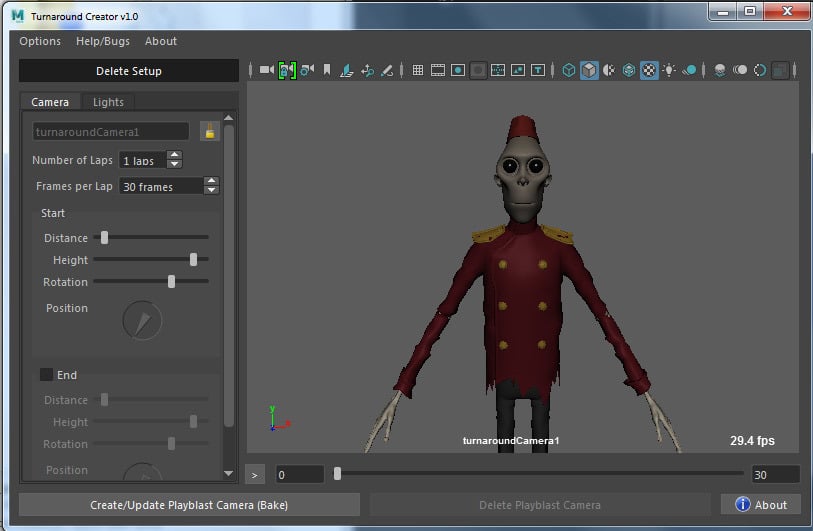The width and height of the screenshot is (813, 531).
Task: Toggle the Grid display icon
Action: [x=418, y=70]
